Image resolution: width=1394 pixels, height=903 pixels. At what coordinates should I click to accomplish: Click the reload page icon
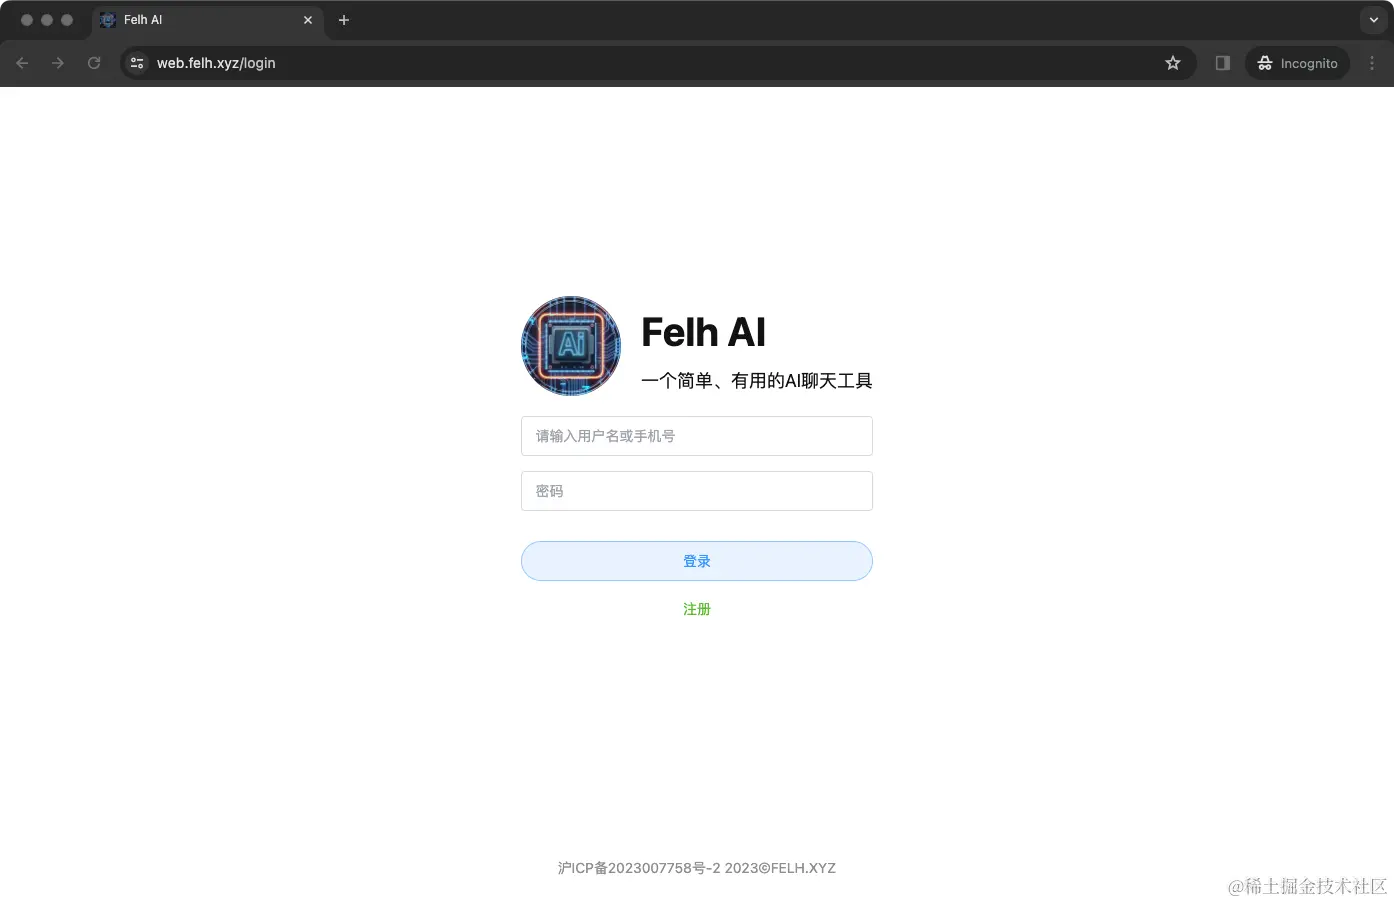click(94, 63)
